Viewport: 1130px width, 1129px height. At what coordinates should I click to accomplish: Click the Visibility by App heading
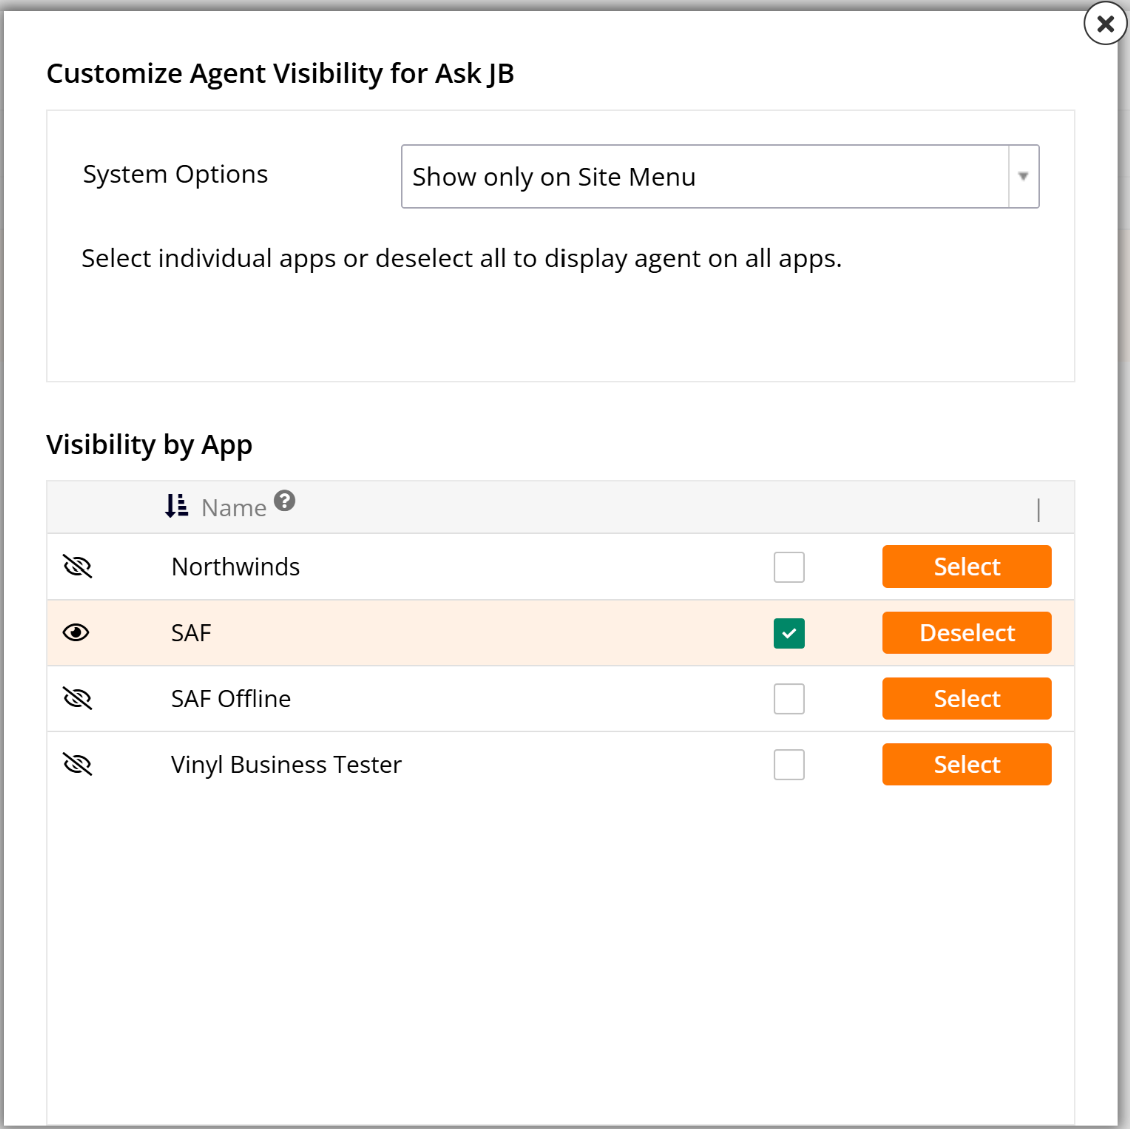pos(149,445)
